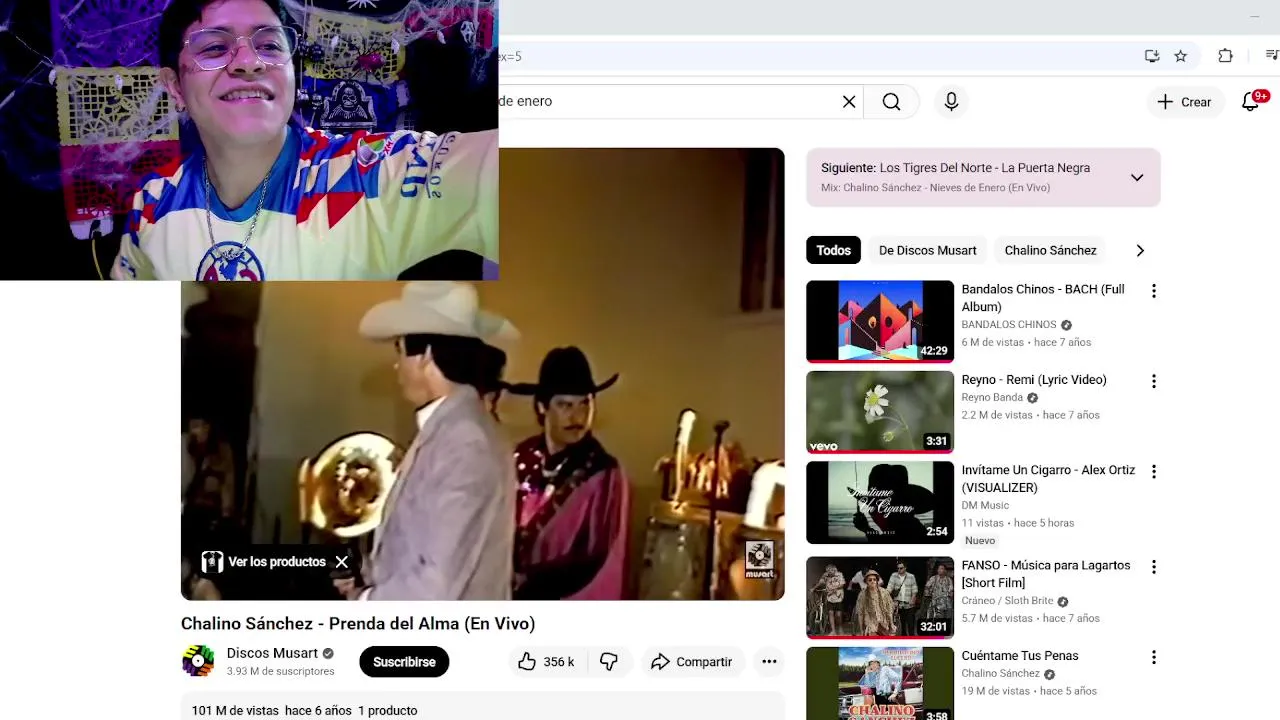Click DM Music channel name
The height and width of the screenshot is (720, 1280).
985,506
